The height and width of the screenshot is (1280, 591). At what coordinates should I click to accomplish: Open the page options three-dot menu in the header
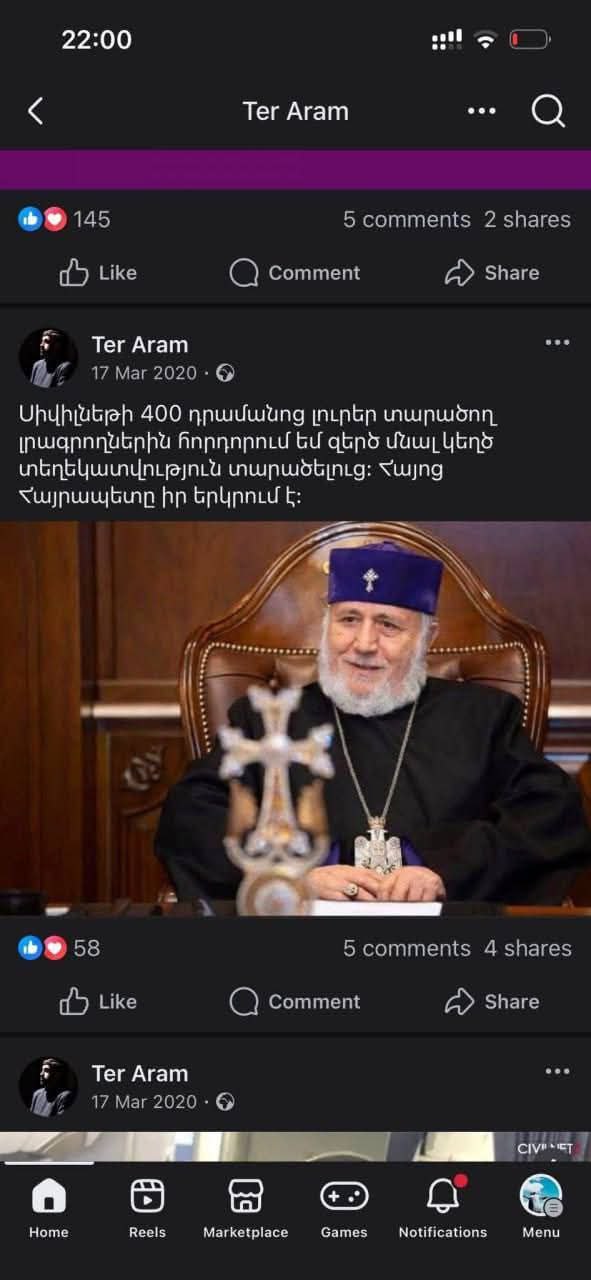[482, 111]
